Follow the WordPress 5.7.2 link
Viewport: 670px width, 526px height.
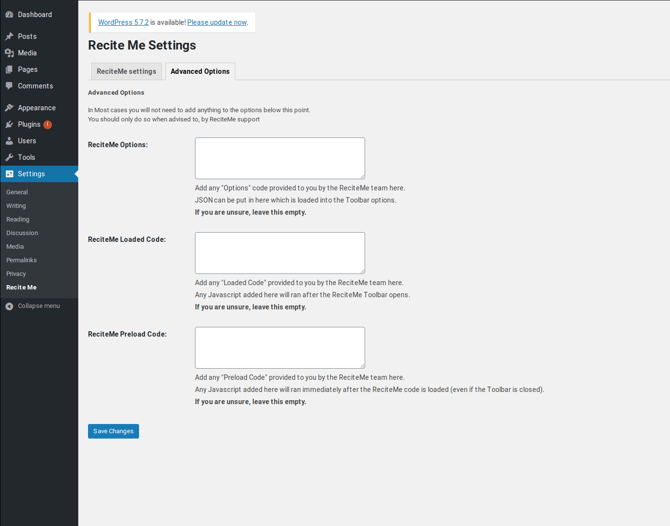coord(123,22)
